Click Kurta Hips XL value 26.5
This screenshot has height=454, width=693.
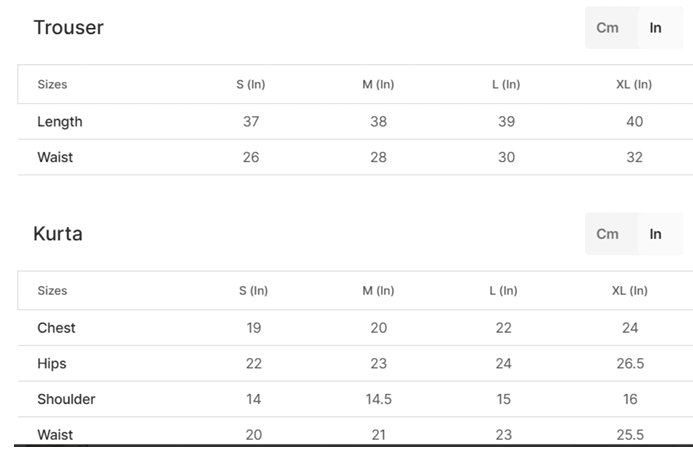pos(630,364)
